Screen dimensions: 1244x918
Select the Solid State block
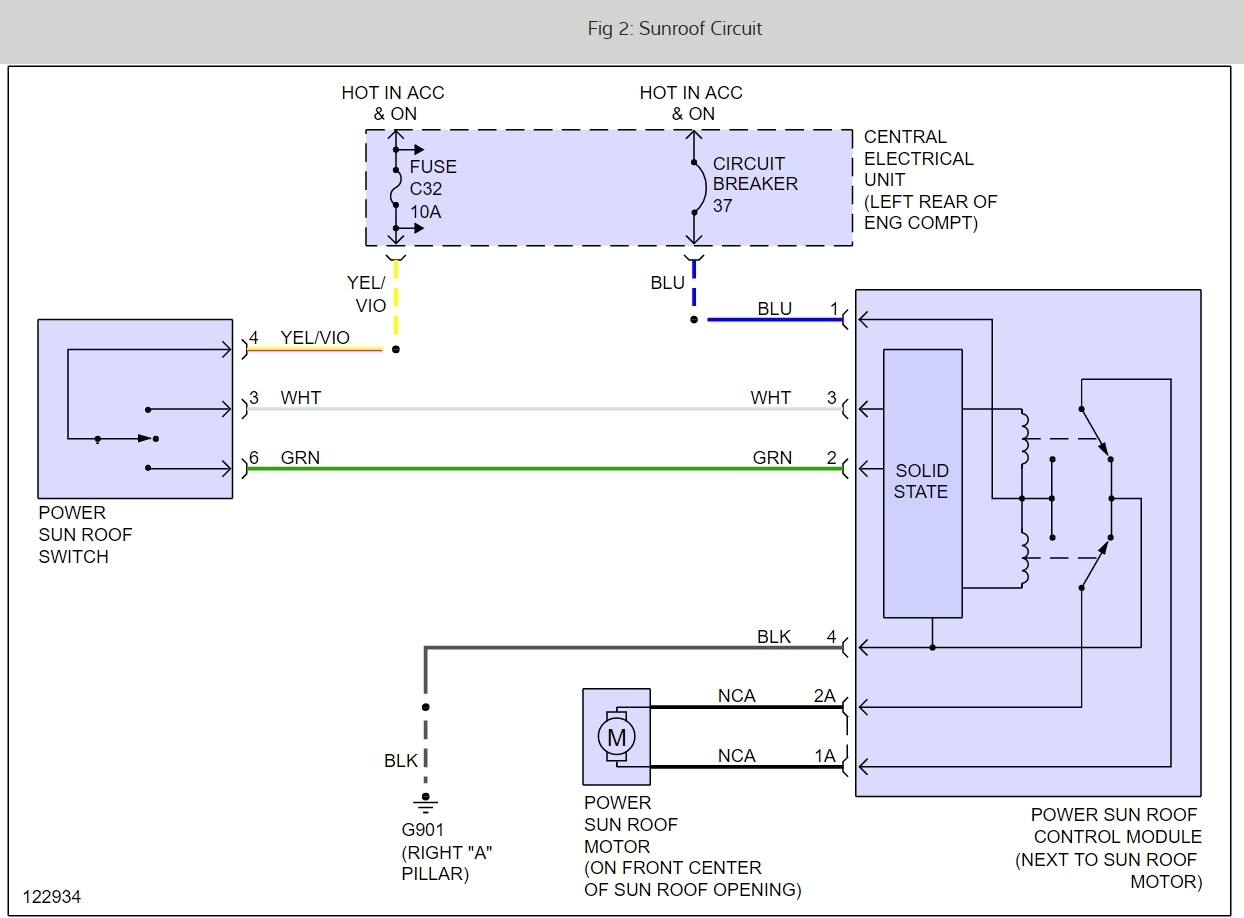pos(922,481)
